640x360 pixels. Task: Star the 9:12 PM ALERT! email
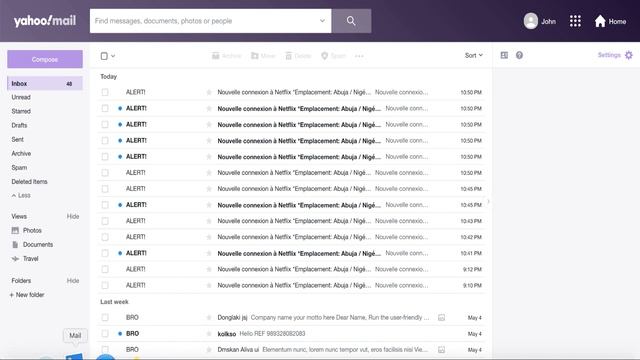[209, 269]
